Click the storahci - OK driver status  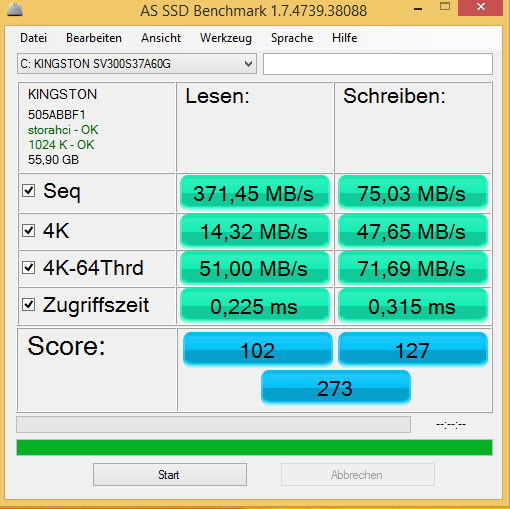click(63, 130)
